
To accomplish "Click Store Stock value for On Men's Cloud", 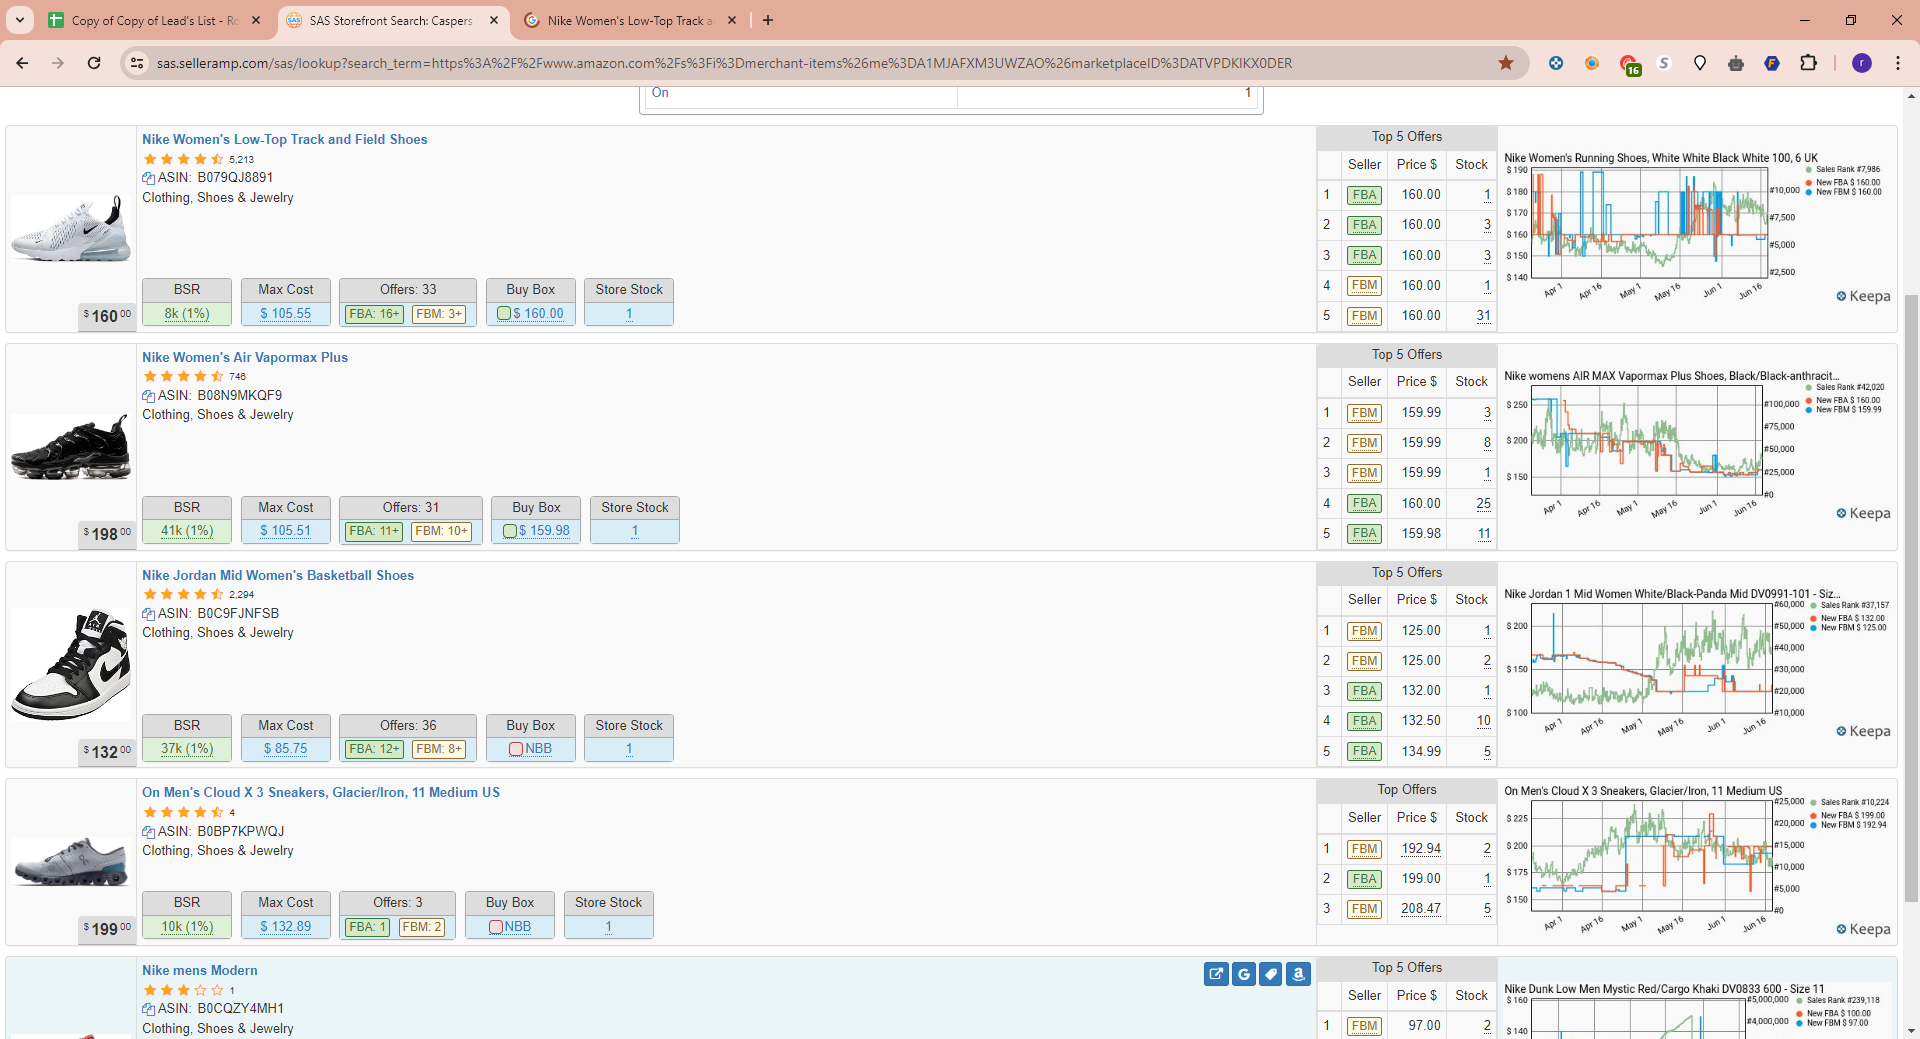I will (608, 927).
